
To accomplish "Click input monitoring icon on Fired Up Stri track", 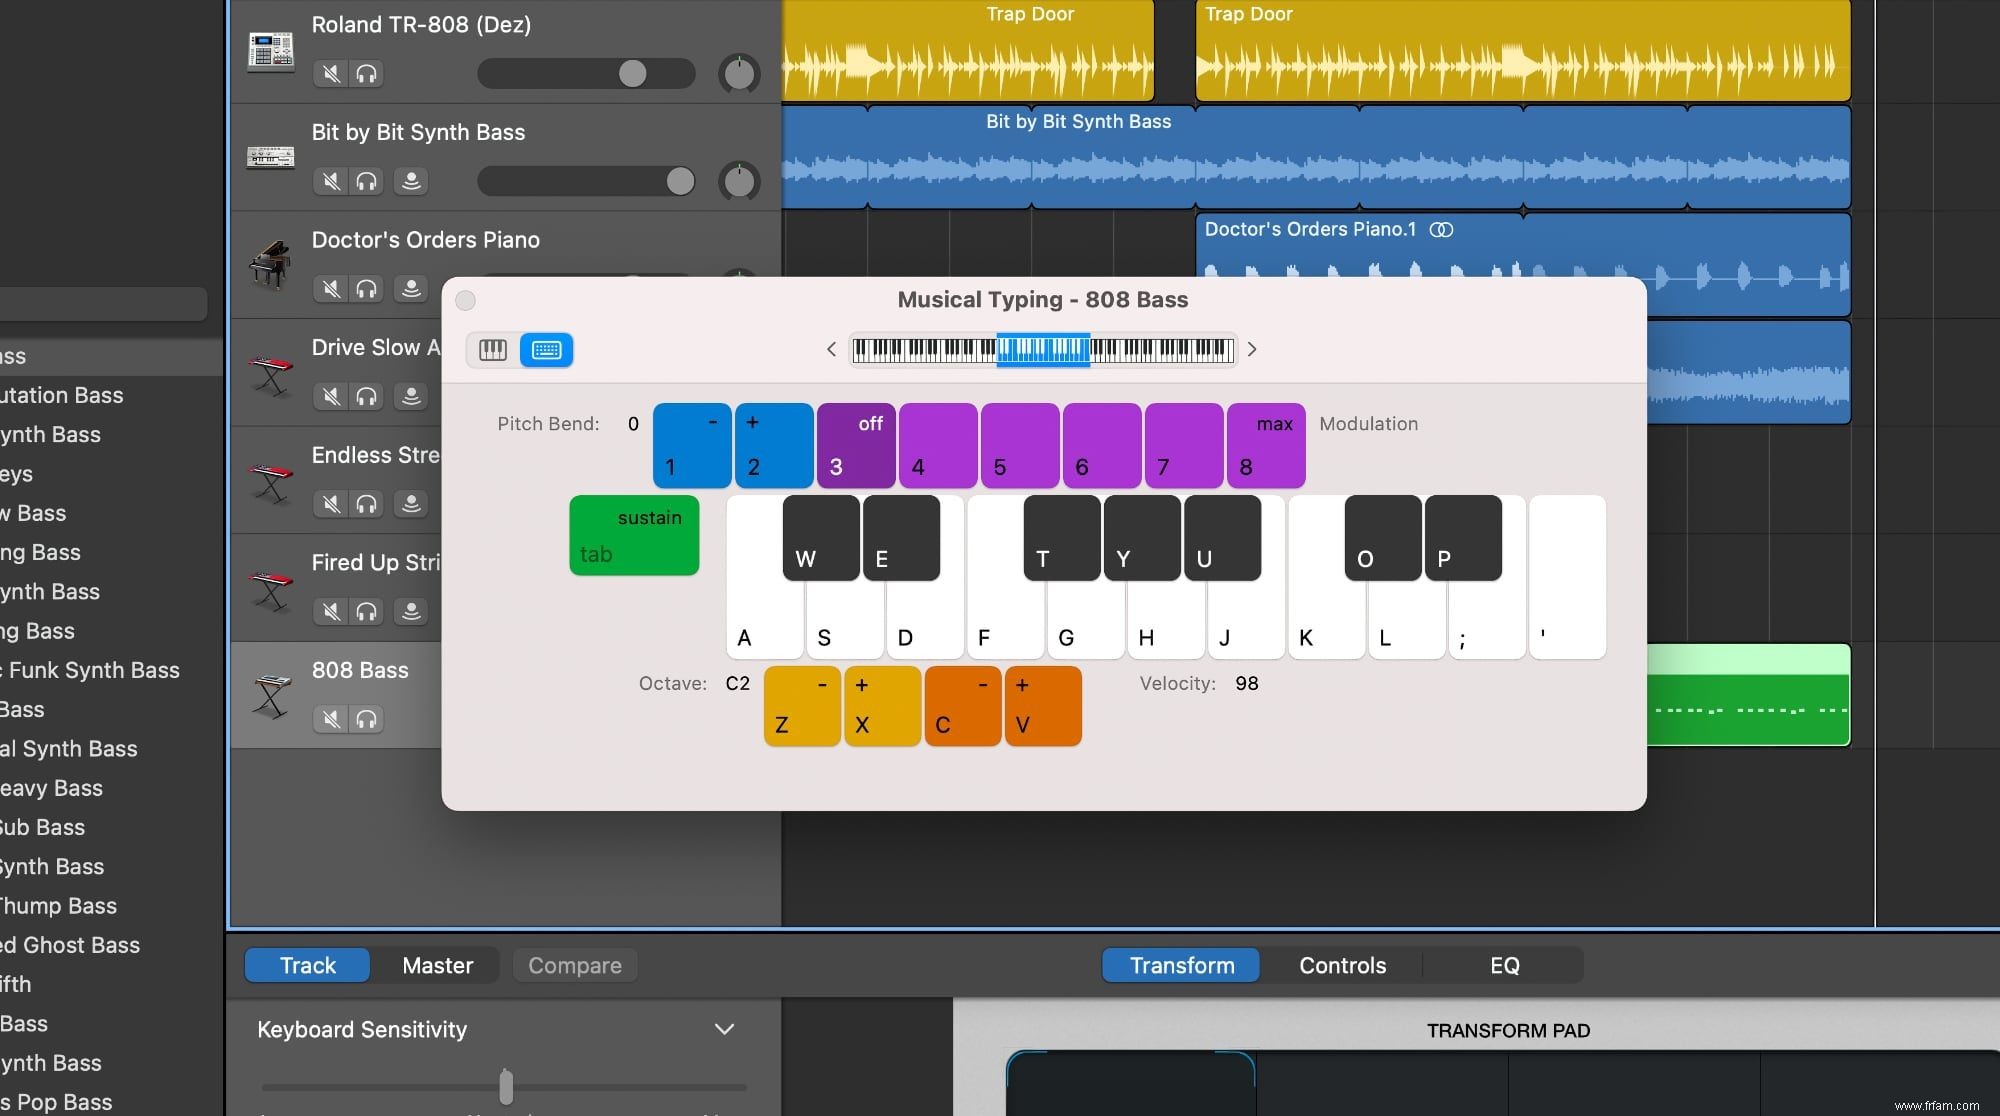I will coord(410,611).
